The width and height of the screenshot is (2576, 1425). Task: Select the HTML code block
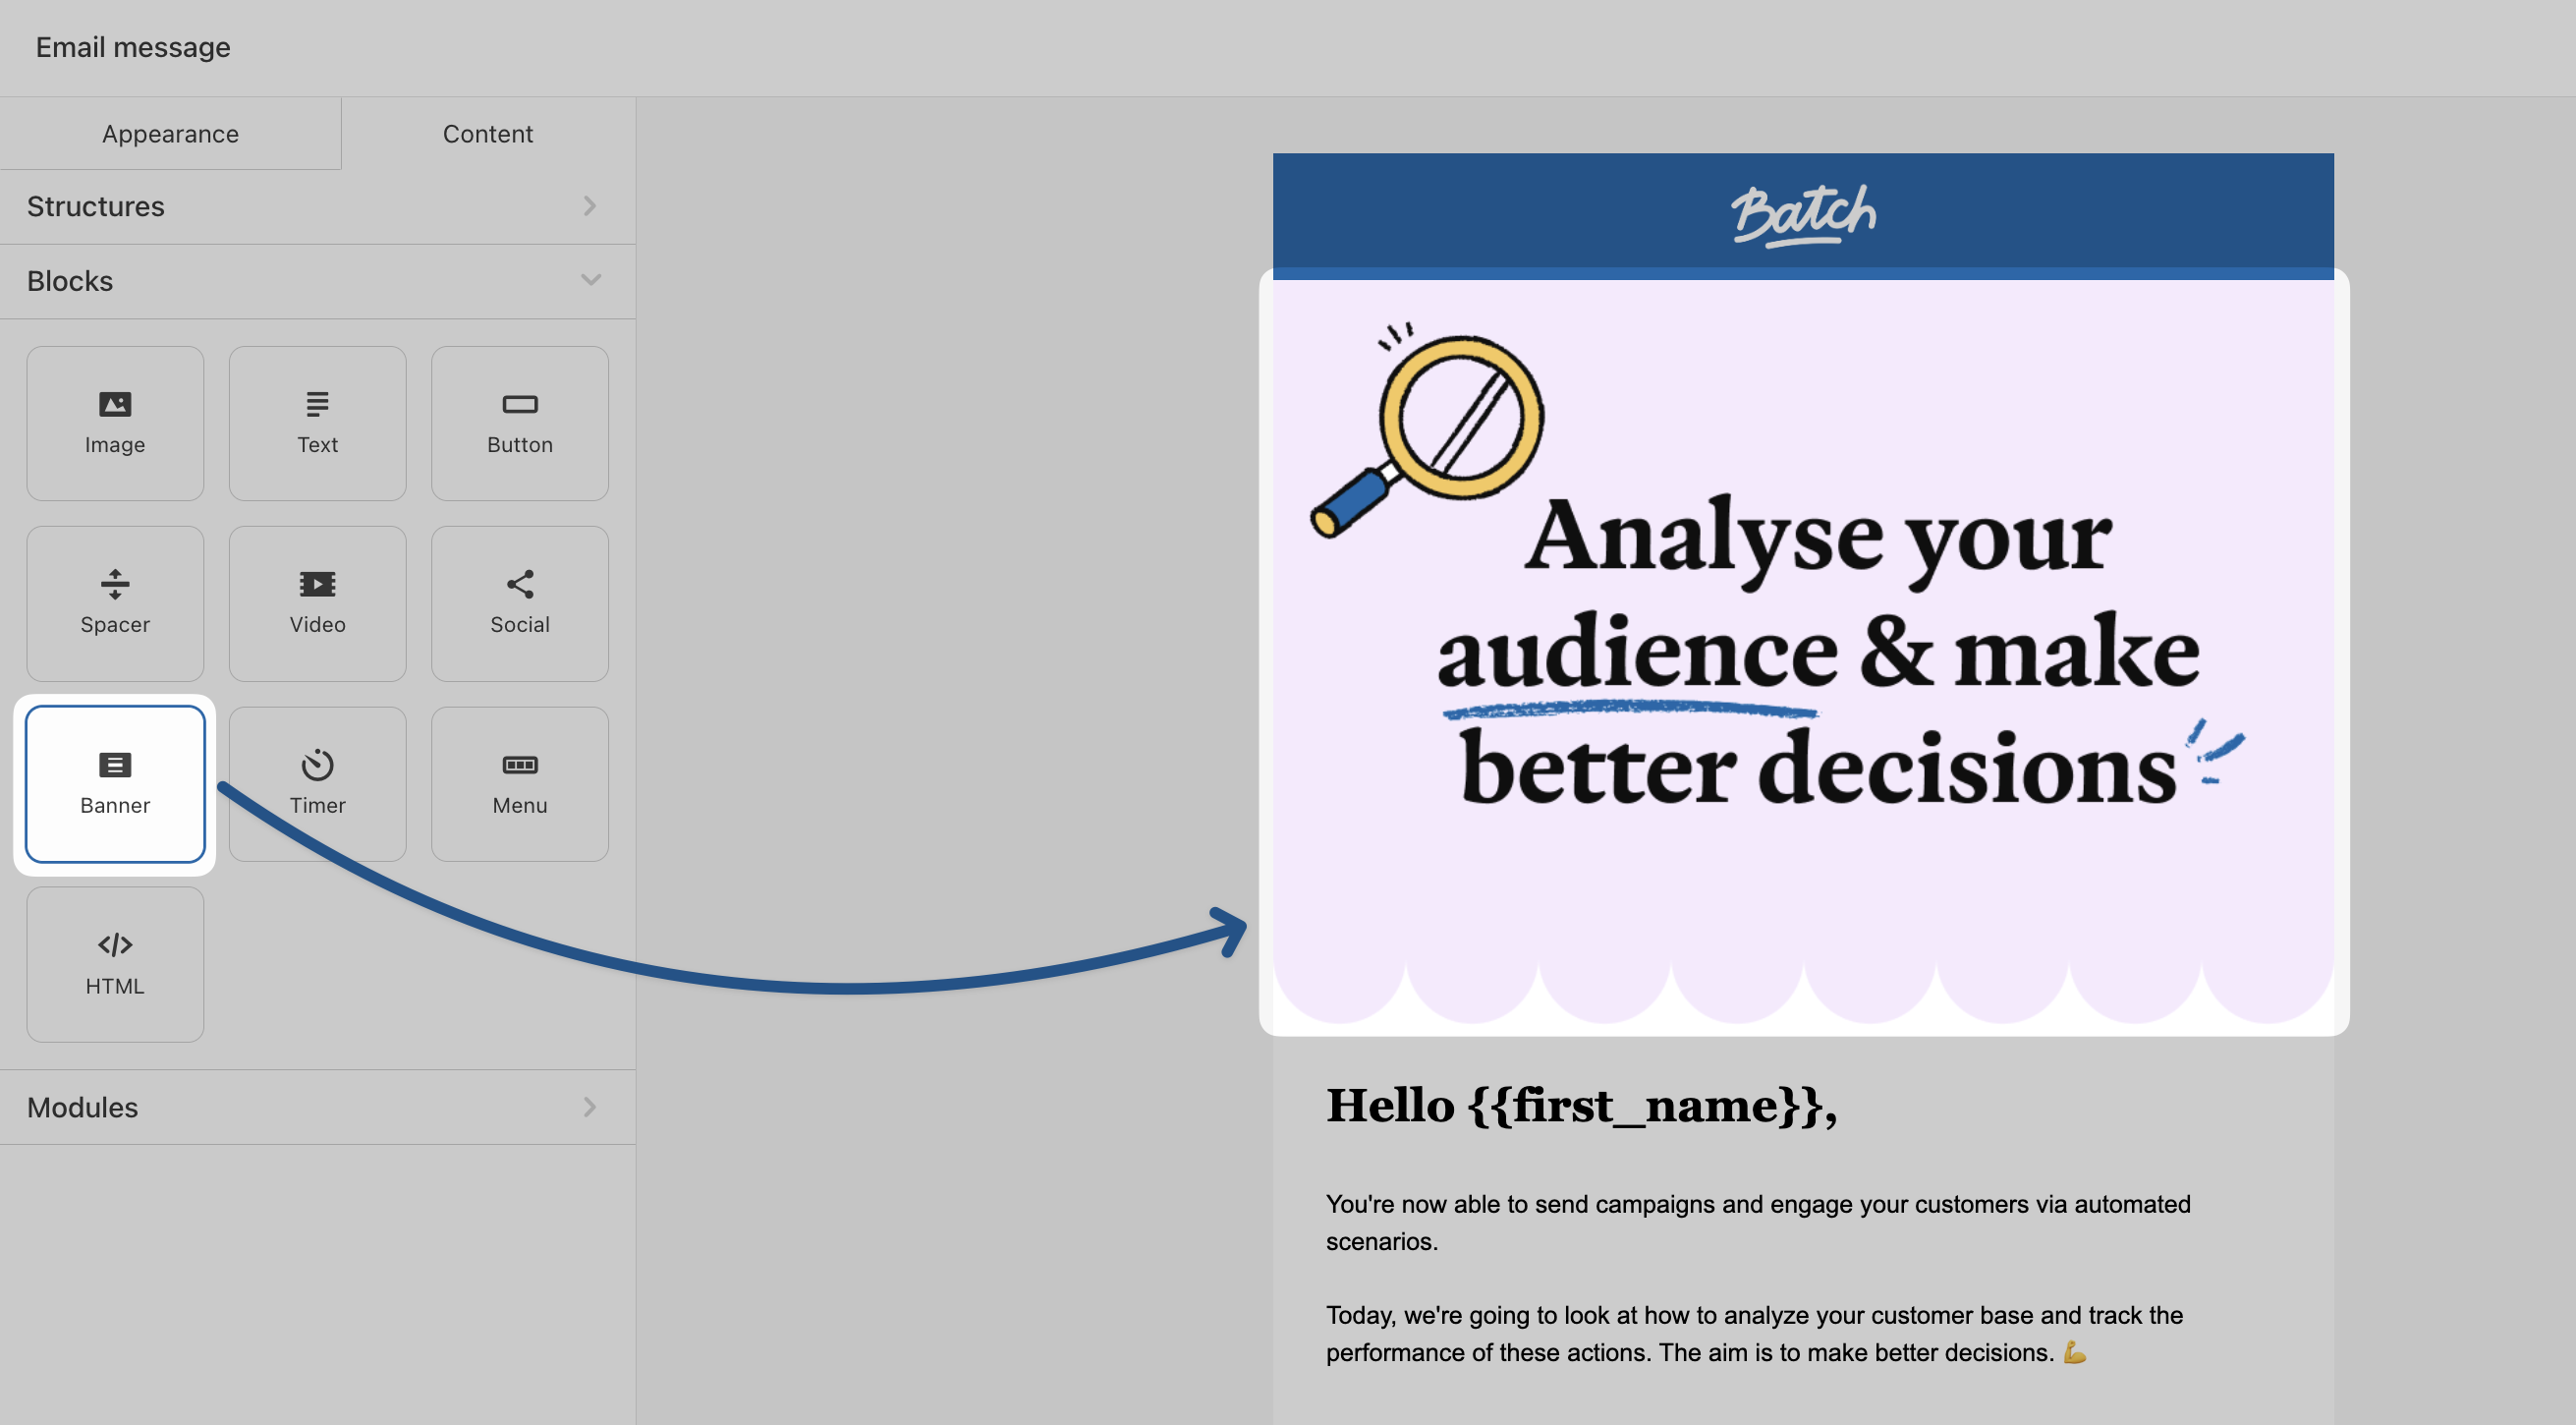pos(115,963)
